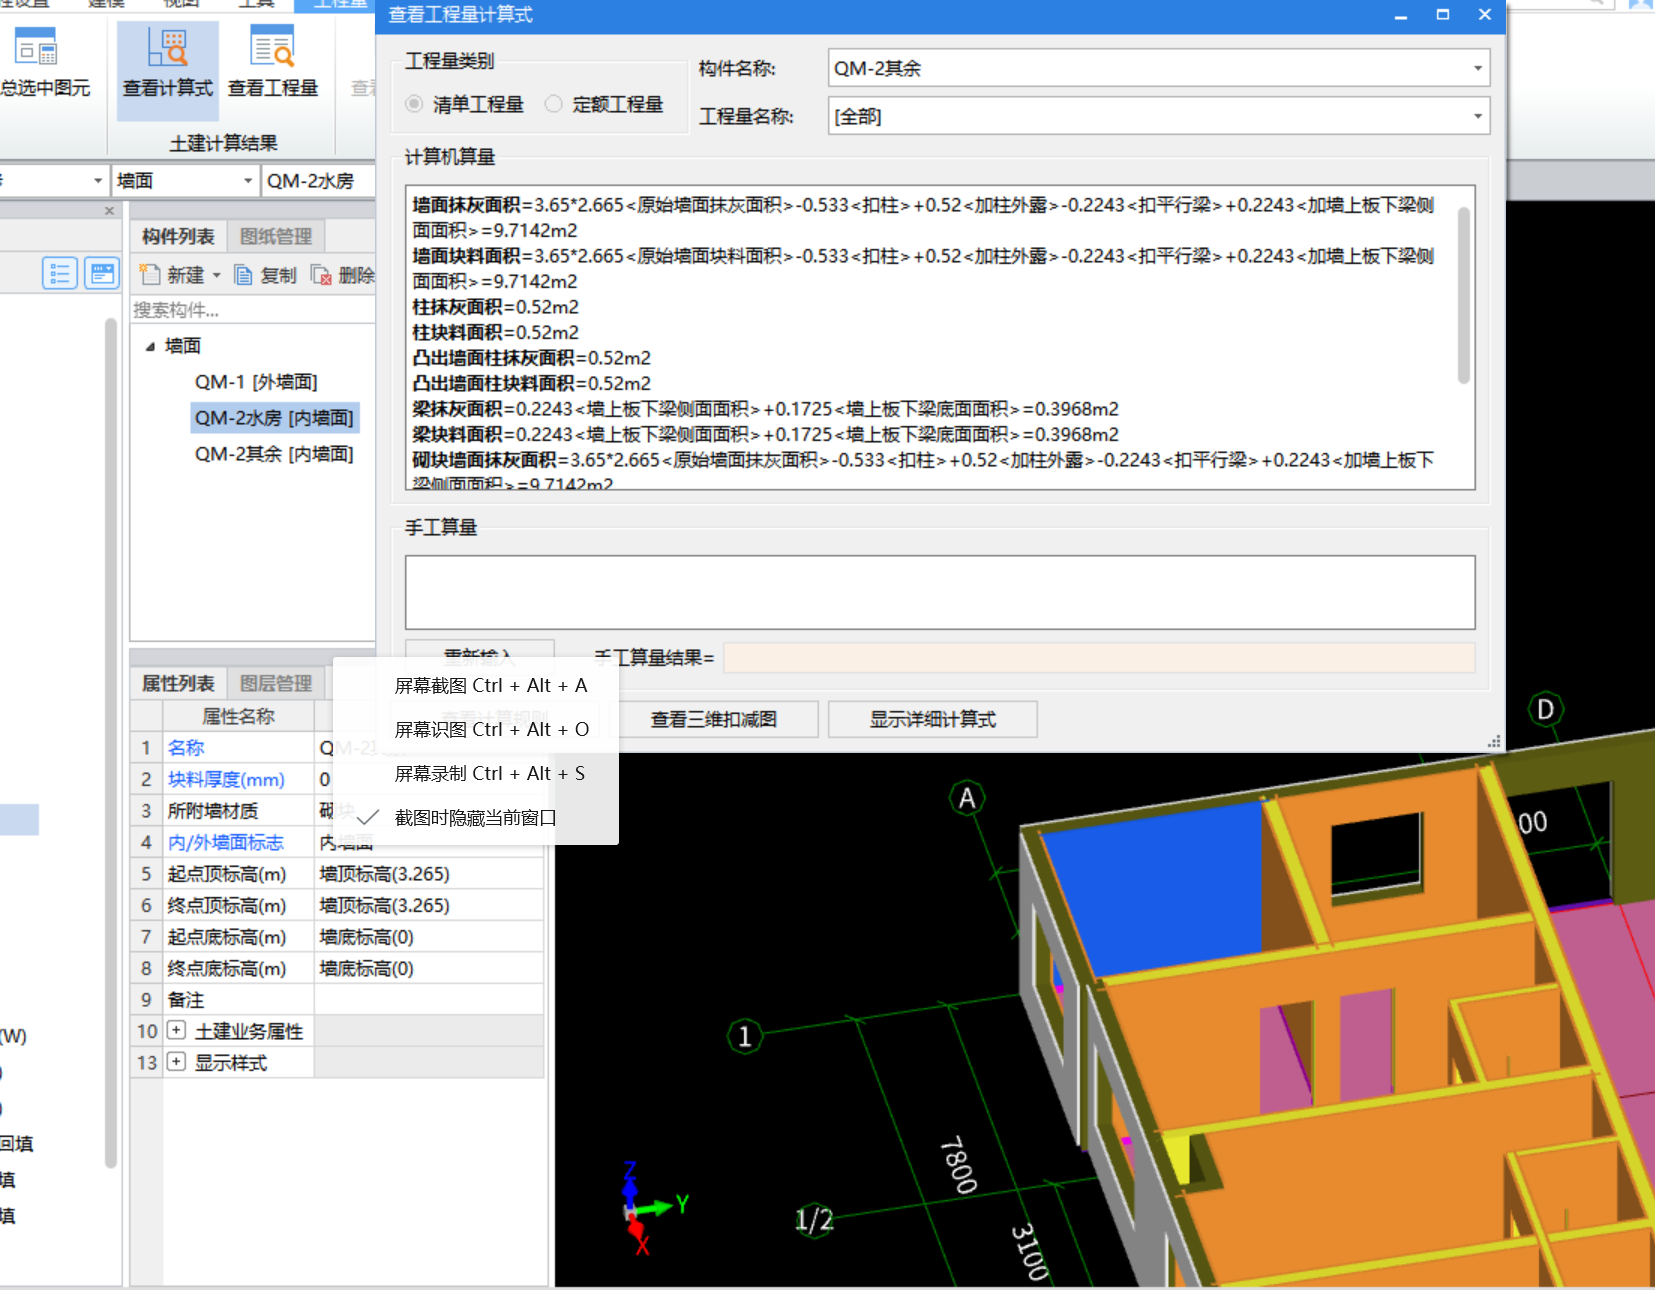
Task: Select QM-1 [外墙面] in component tree
Action: coord(256,382)
